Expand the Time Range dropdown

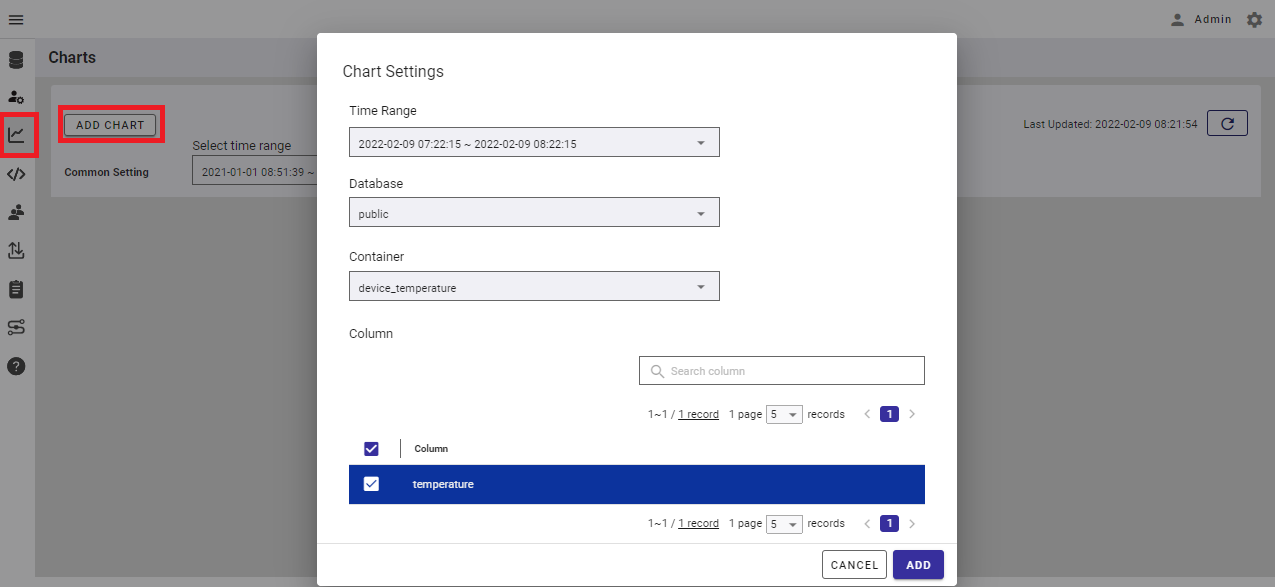click(x=534, y=143)
